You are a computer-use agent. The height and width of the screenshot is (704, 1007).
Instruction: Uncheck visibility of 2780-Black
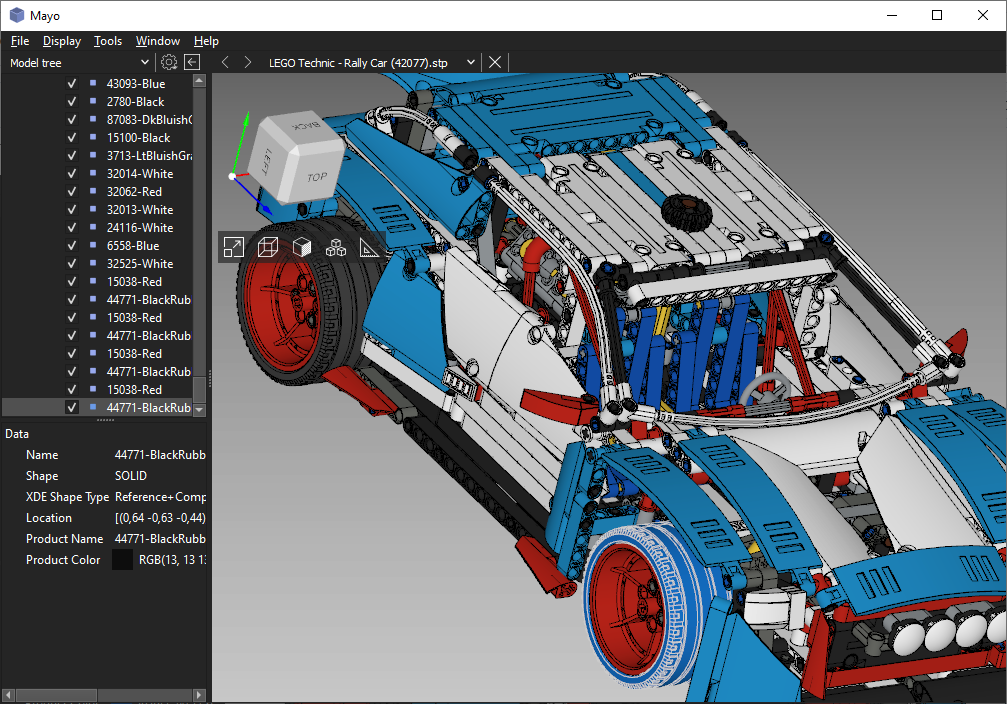(x=72, y=101)
